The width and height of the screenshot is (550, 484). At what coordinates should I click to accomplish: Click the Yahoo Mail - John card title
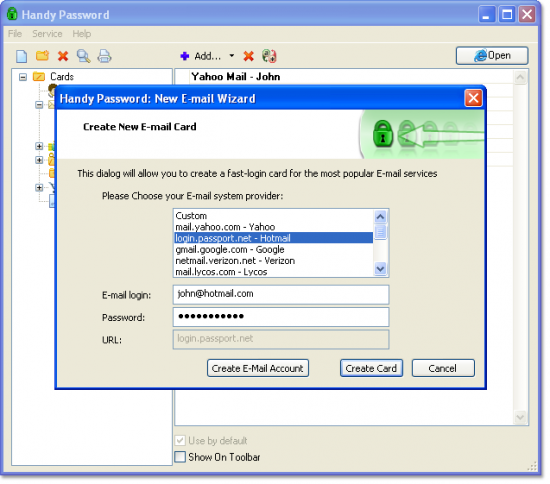pyautogui.click(x=236, y=76)
